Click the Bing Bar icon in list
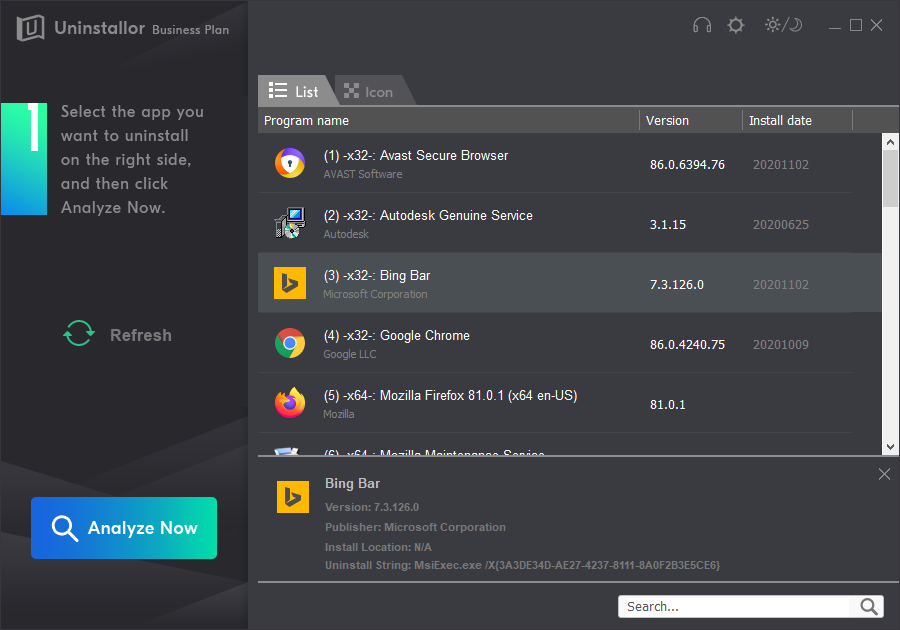This screenshot has width=900, height=630. tap(290, 283)
